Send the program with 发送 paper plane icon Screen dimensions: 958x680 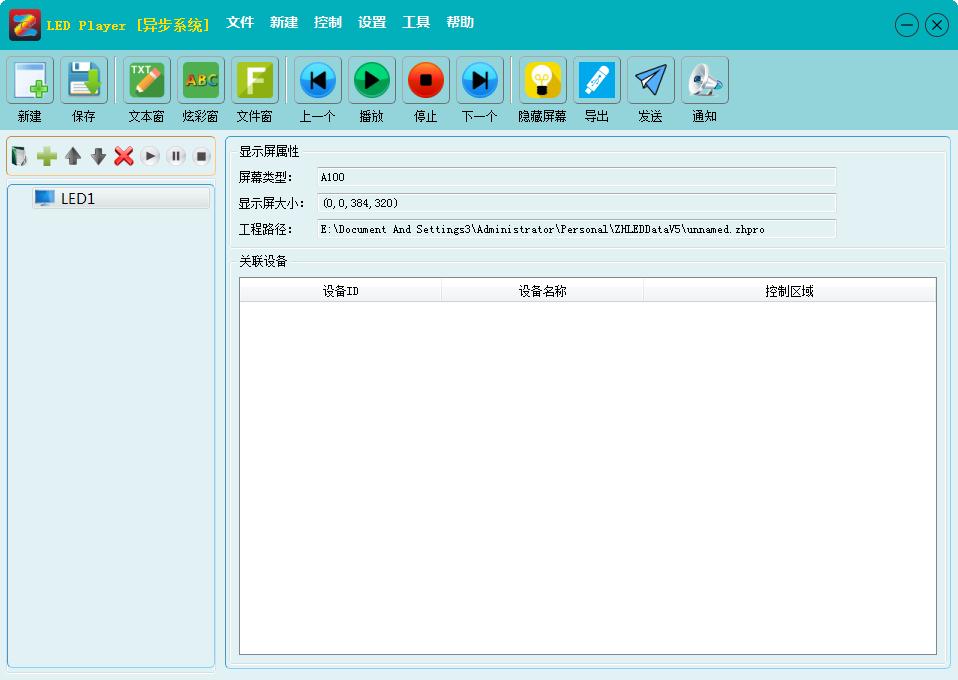651,80
